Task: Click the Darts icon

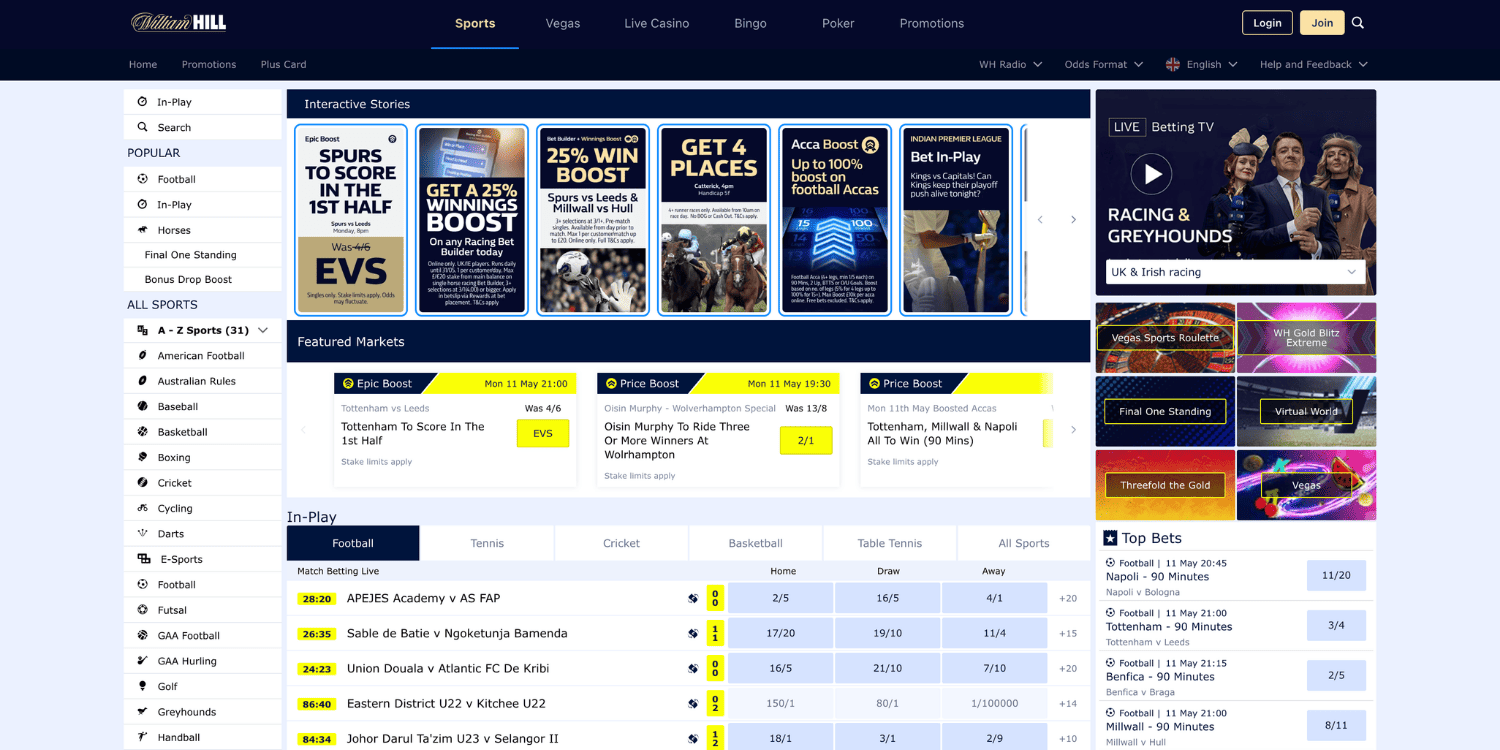Action: (x=142, y=534)
